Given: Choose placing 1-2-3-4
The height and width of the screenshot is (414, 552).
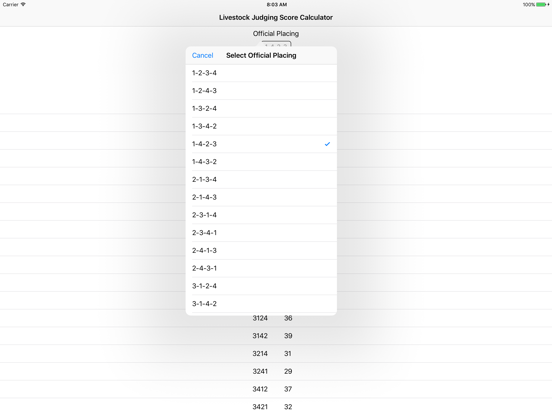Looking at the screenshot, I should click(x=261, y=73).
